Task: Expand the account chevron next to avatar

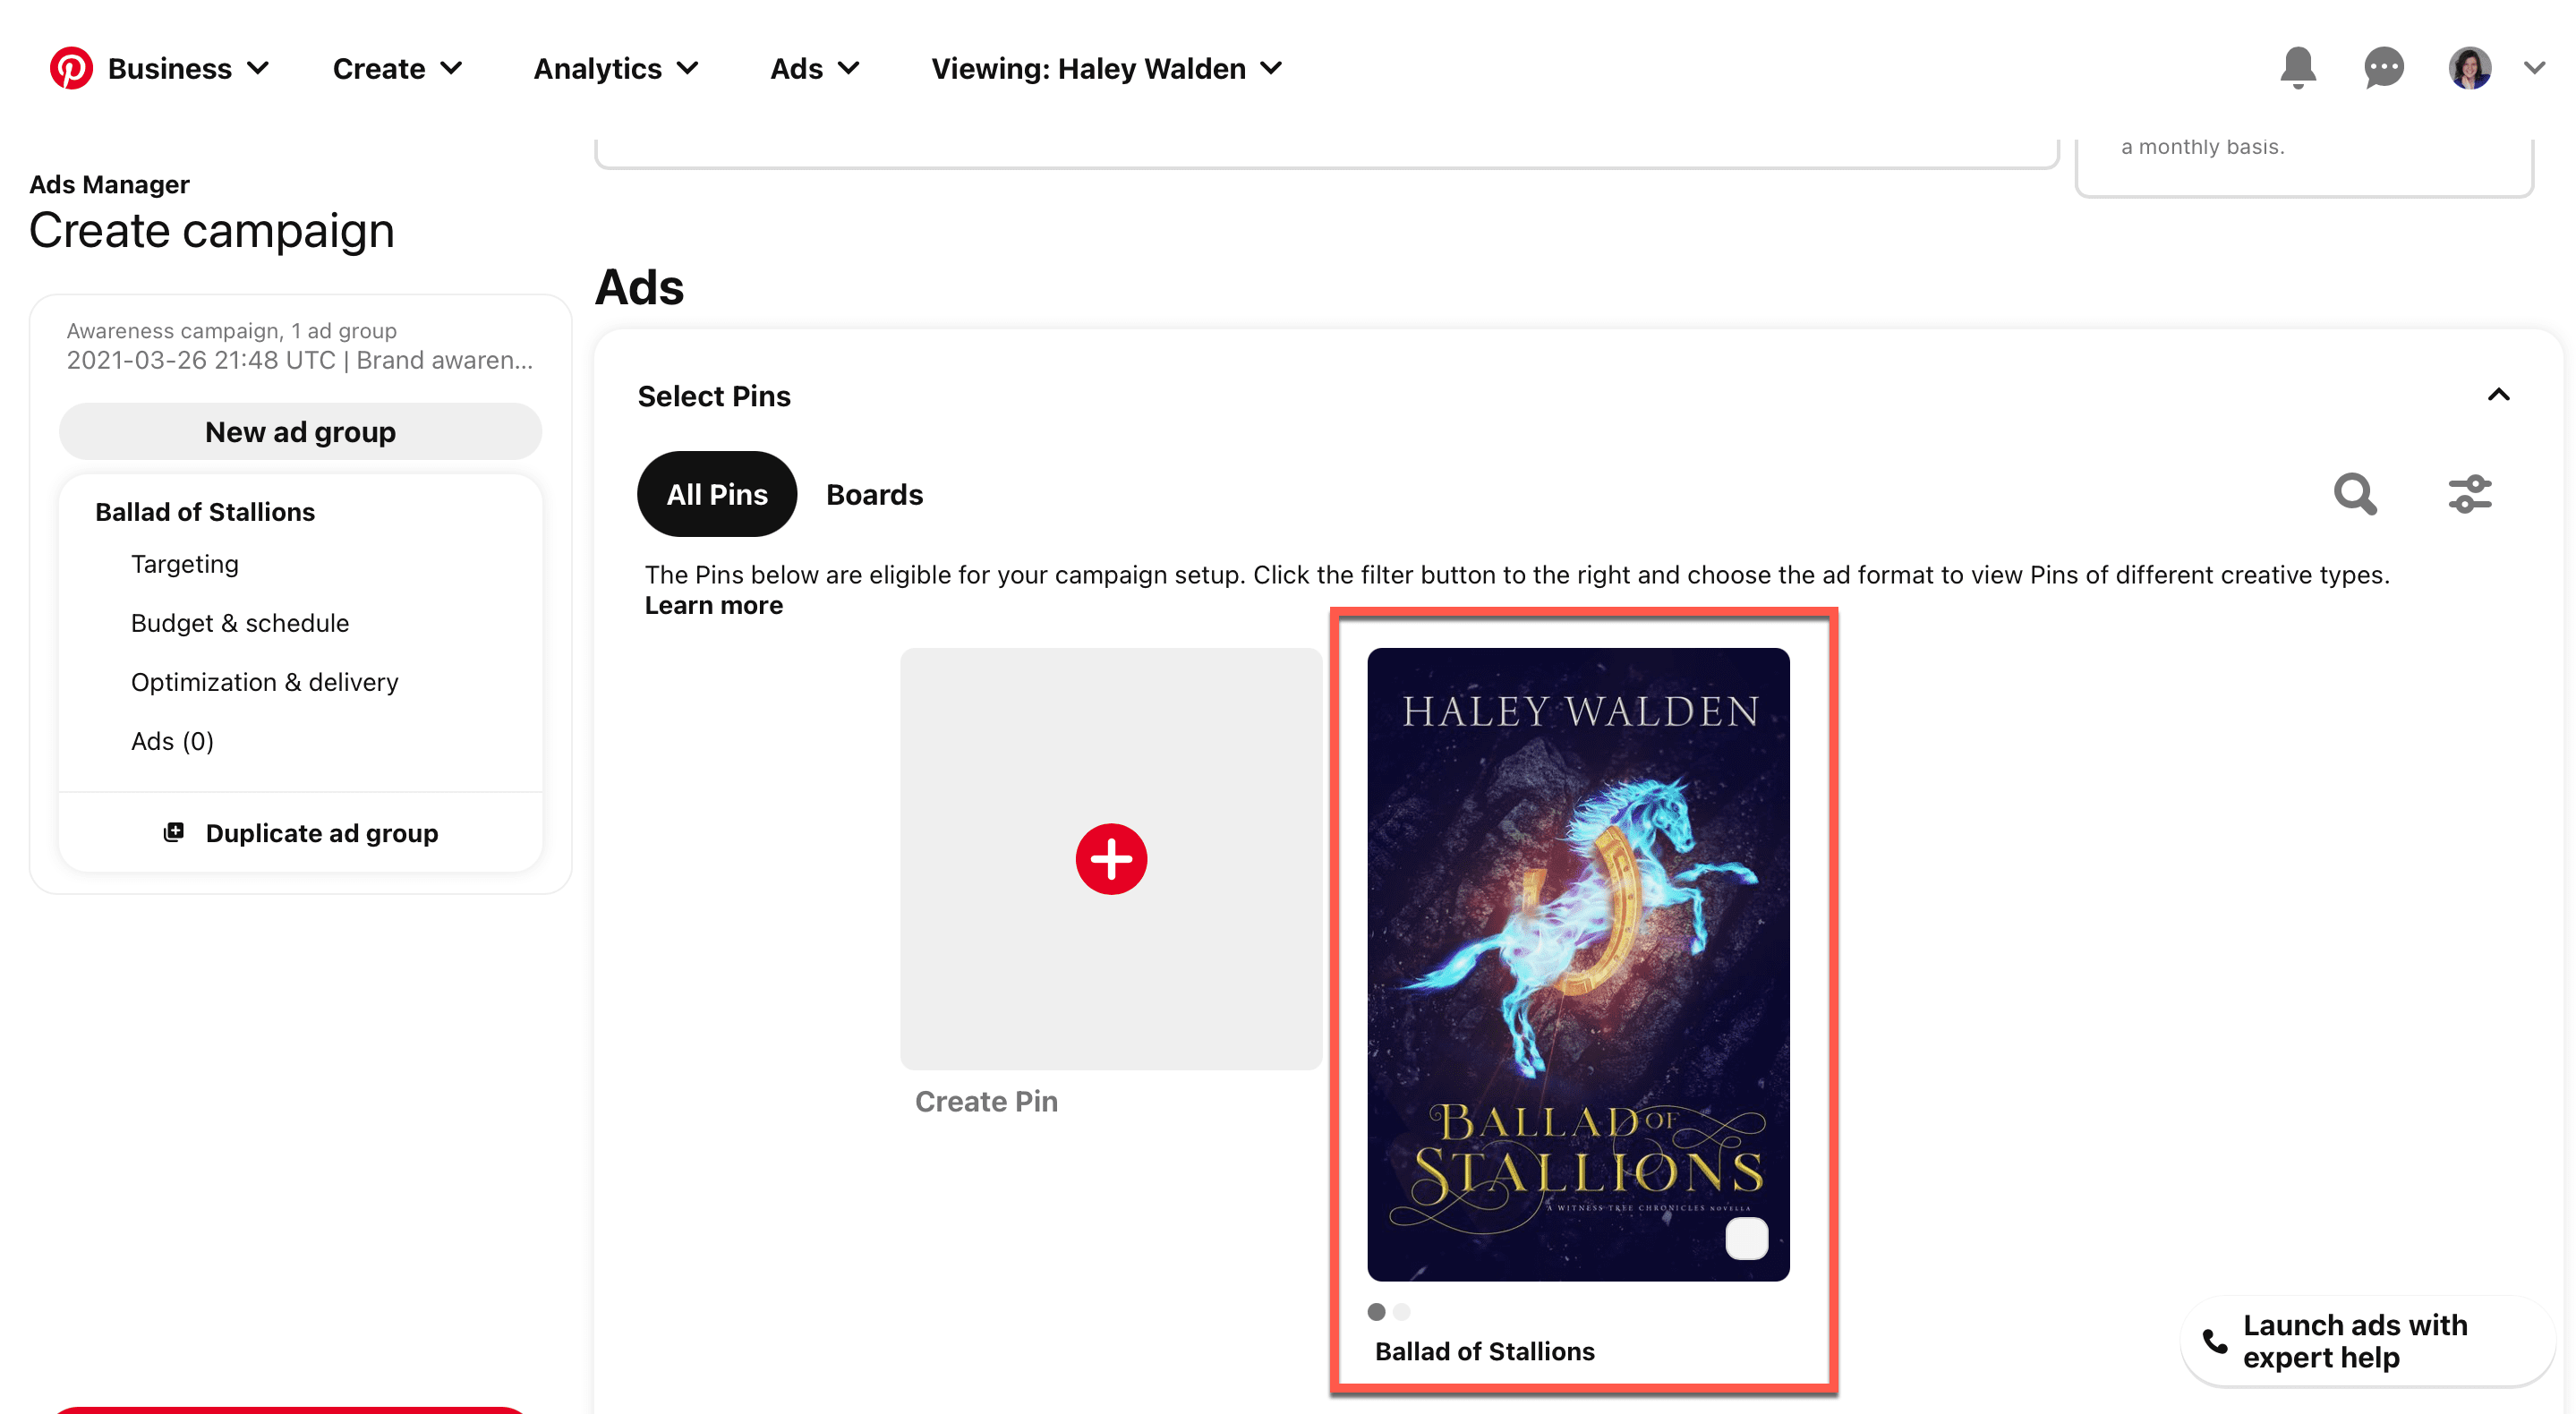Action: (x=2533, y=68)
